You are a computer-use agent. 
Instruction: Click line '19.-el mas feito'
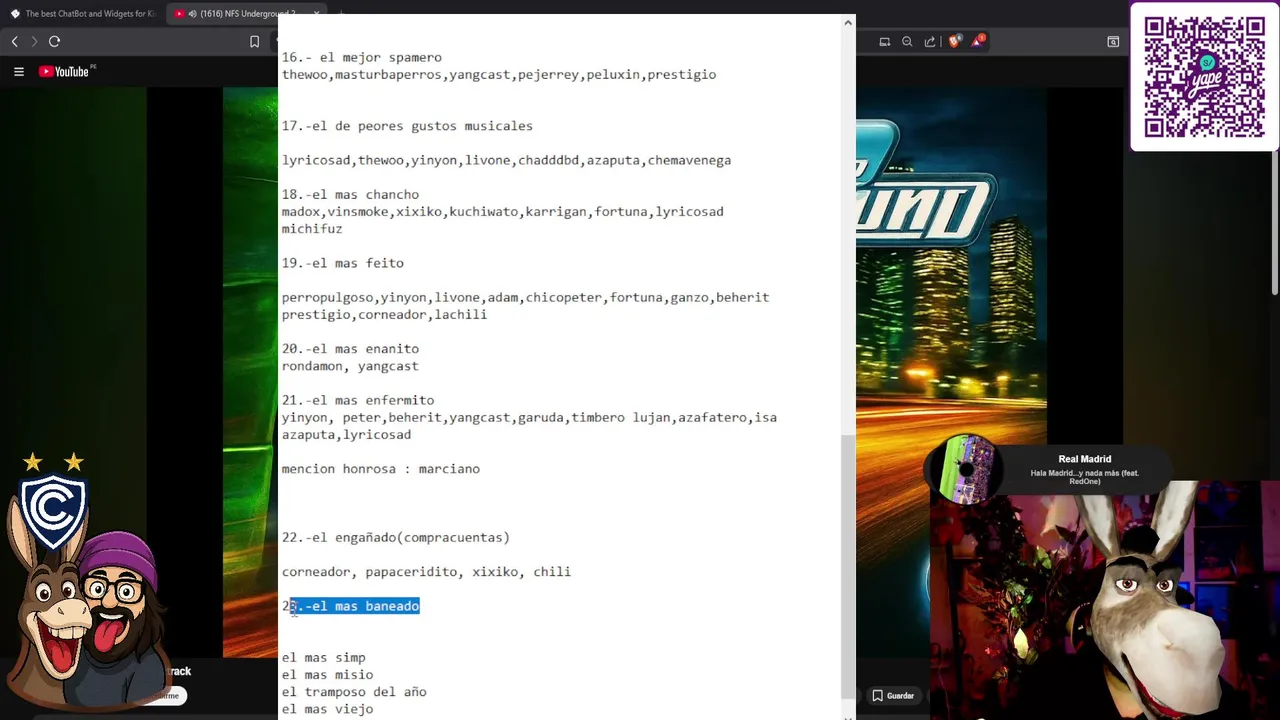[343, 263]
